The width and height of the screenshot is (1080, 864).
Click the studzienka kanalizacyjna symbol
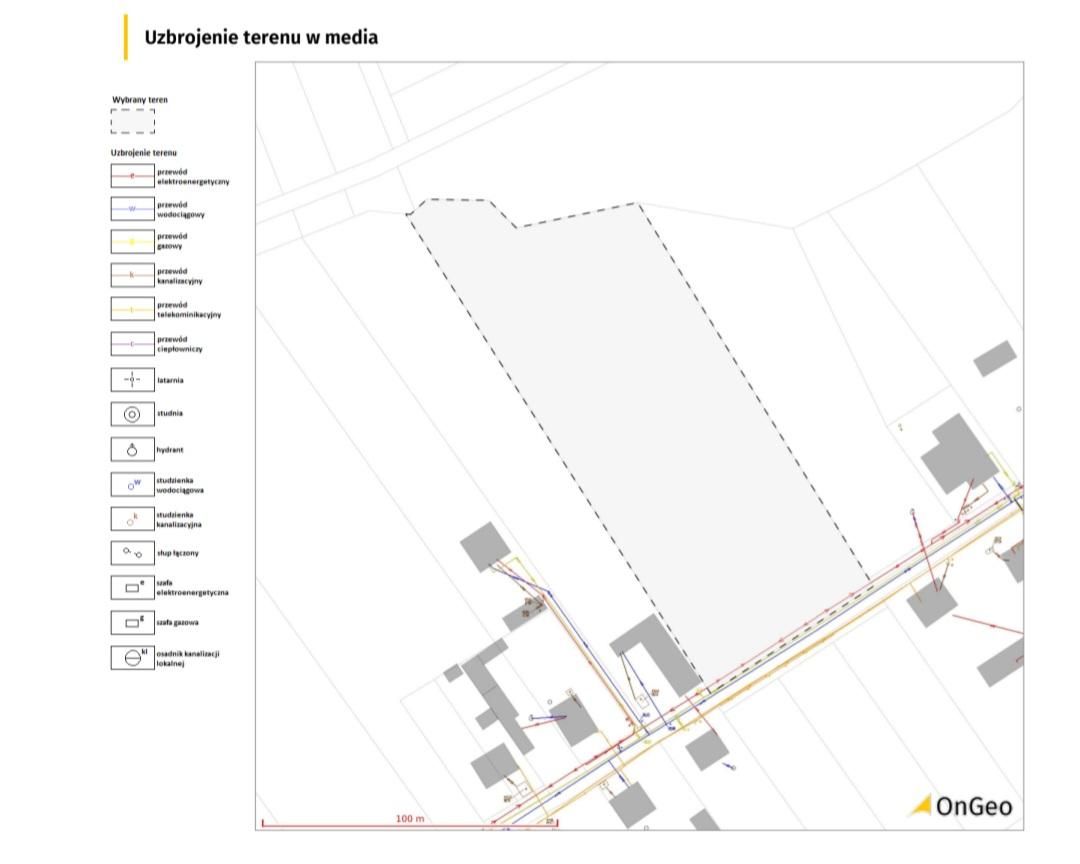pos(132,519)
